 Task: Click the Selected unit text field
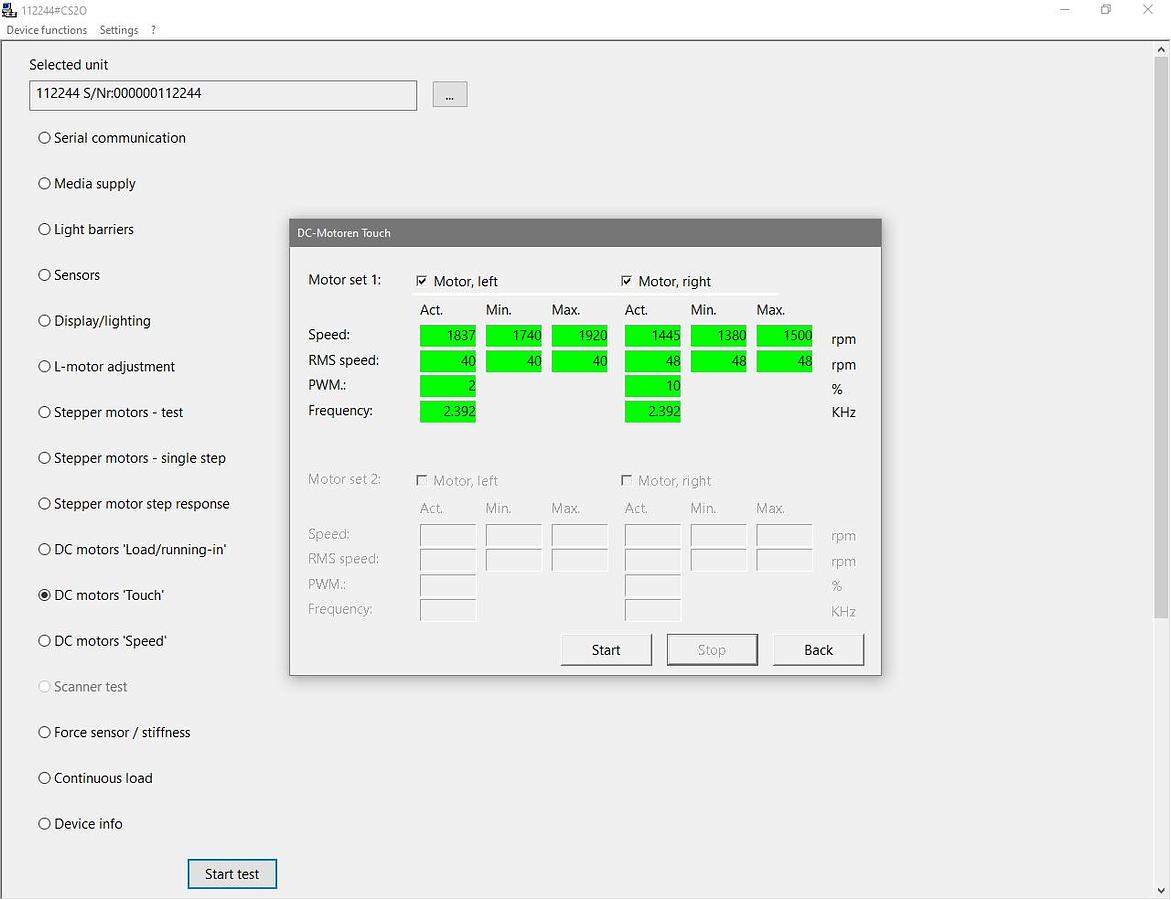pyautogui.click(x=223, y=95)
